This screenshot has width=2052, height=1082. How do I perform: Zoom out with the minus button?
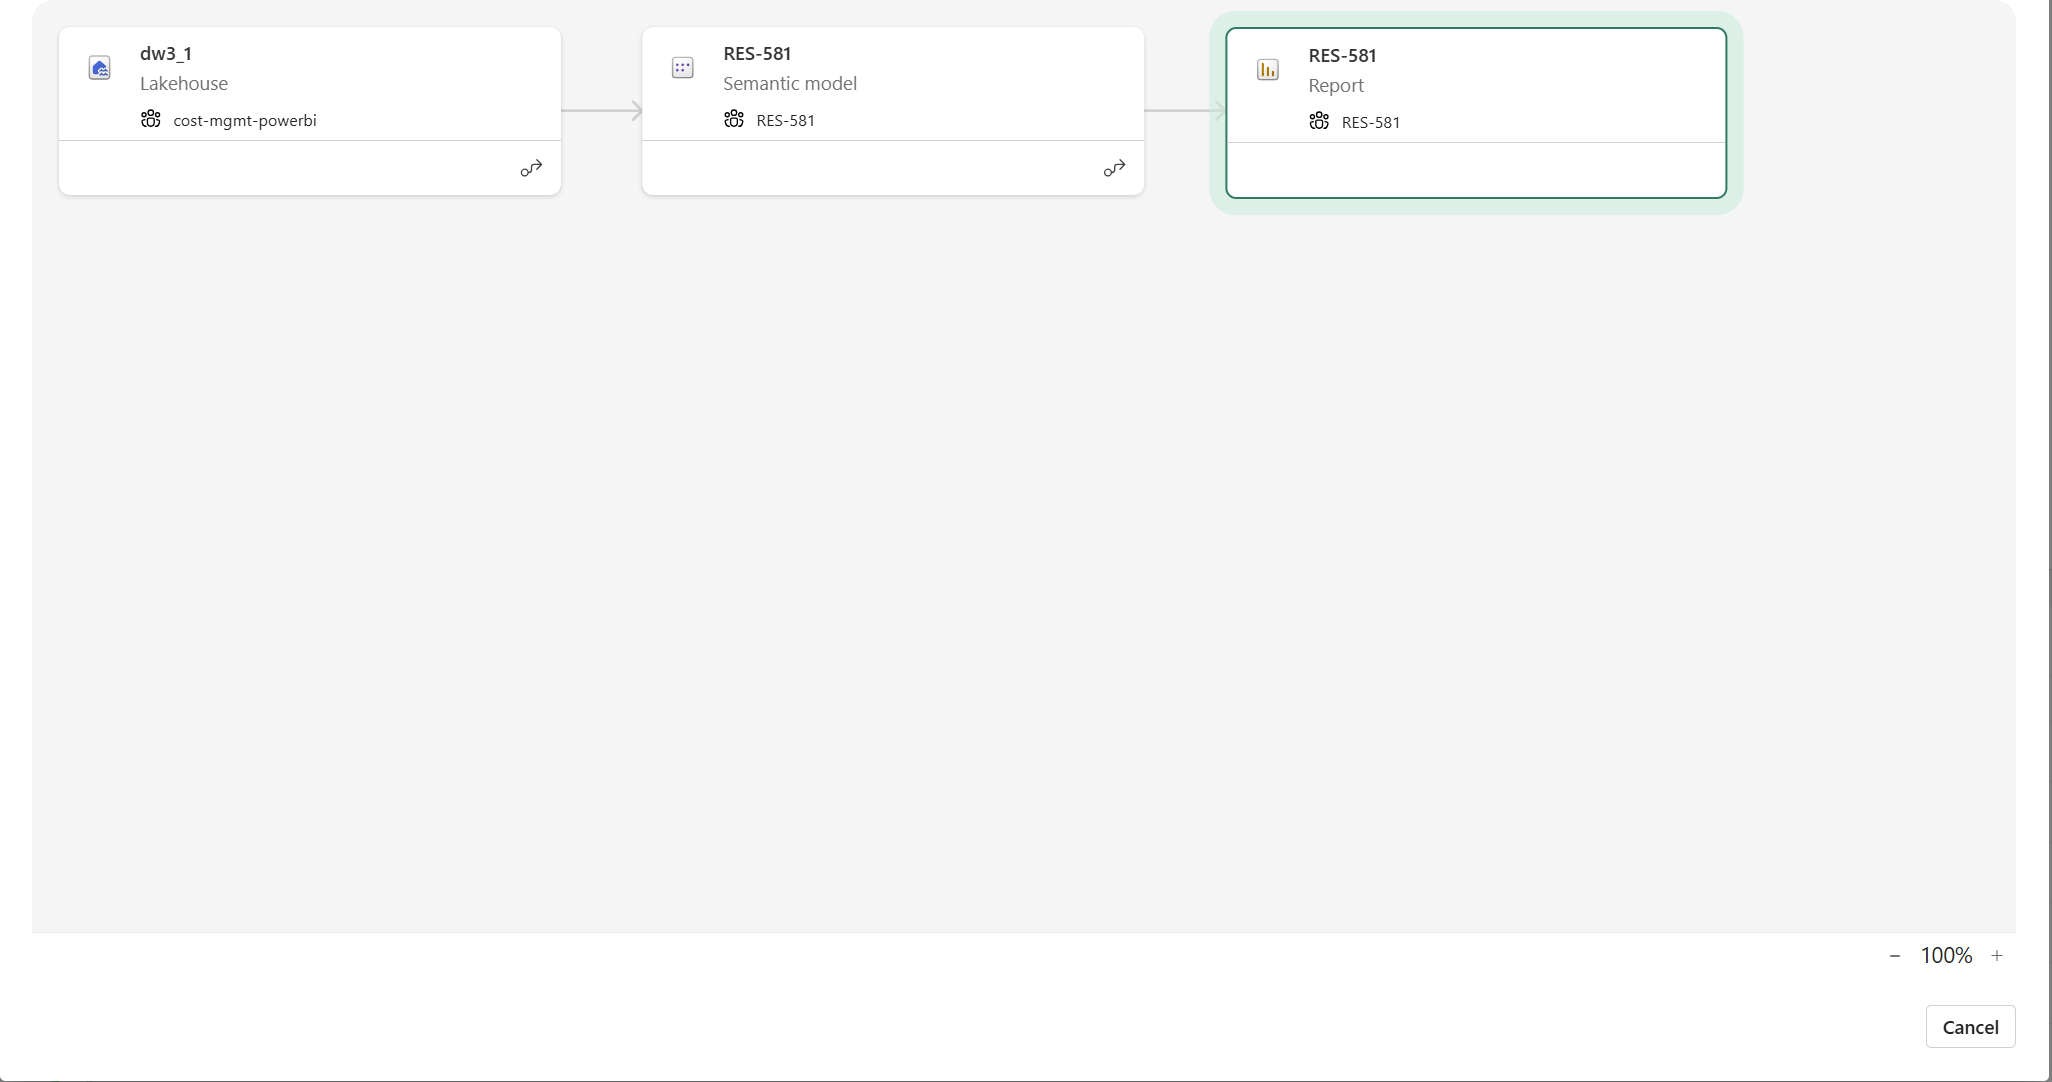coord(1894,956)
